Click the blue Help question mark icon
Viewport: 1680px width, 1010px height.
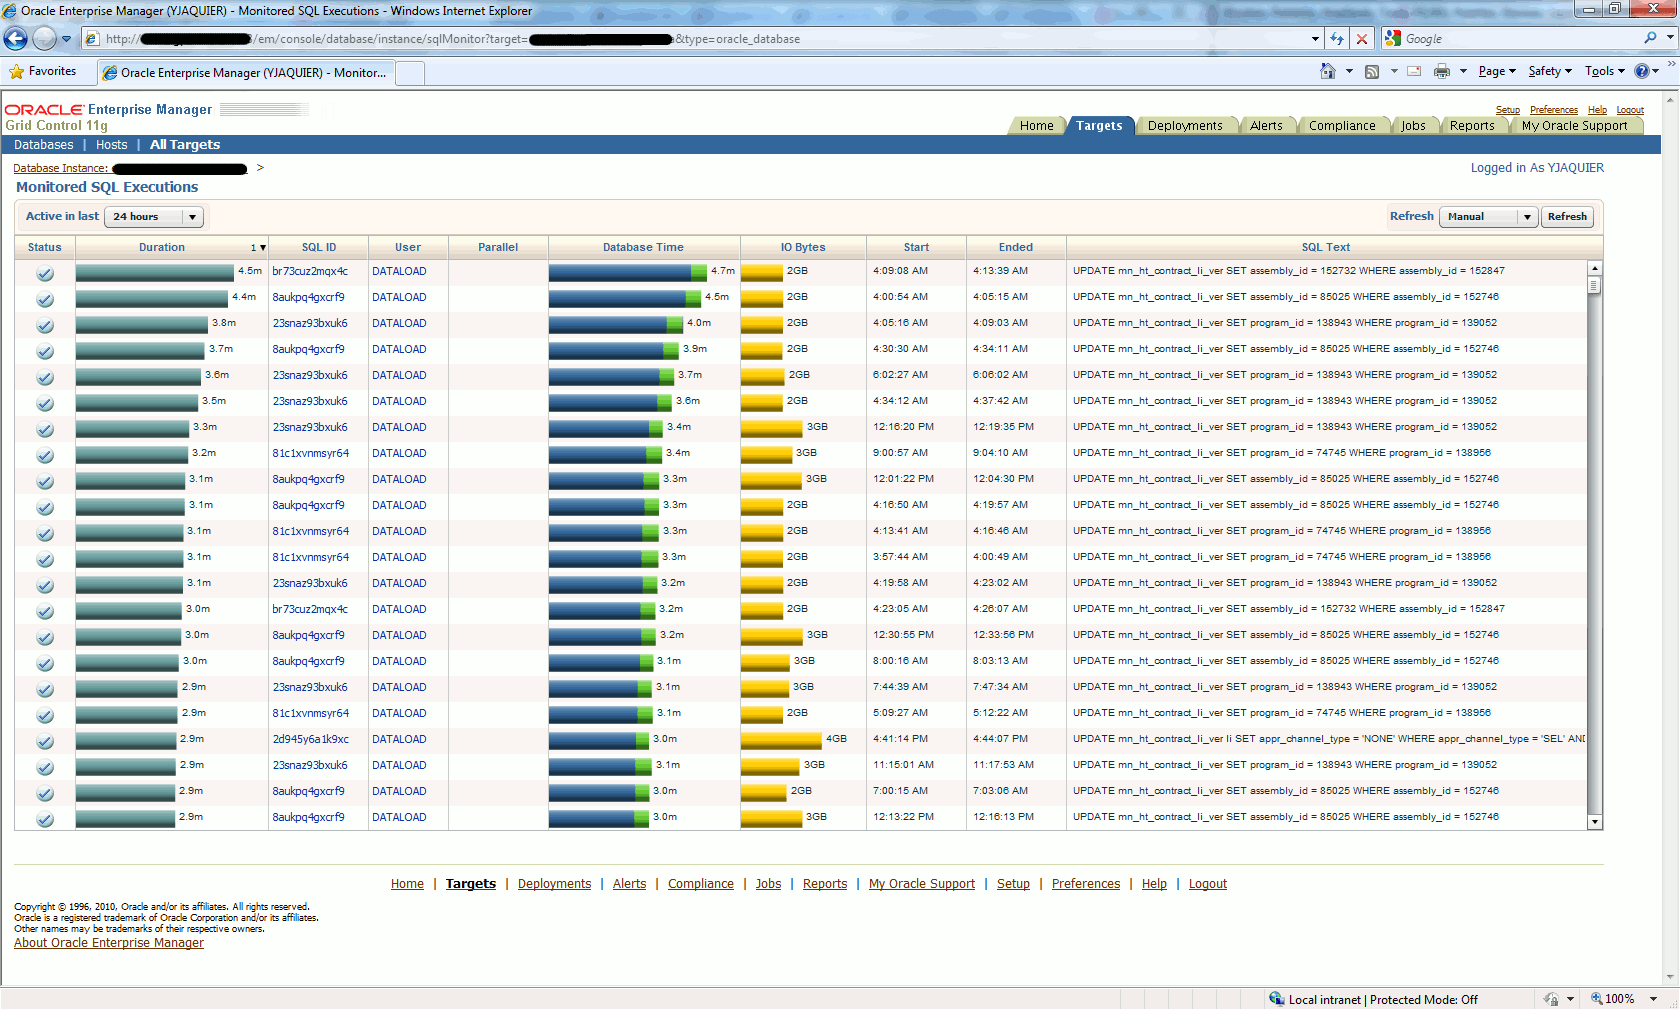coord(1641,71)
